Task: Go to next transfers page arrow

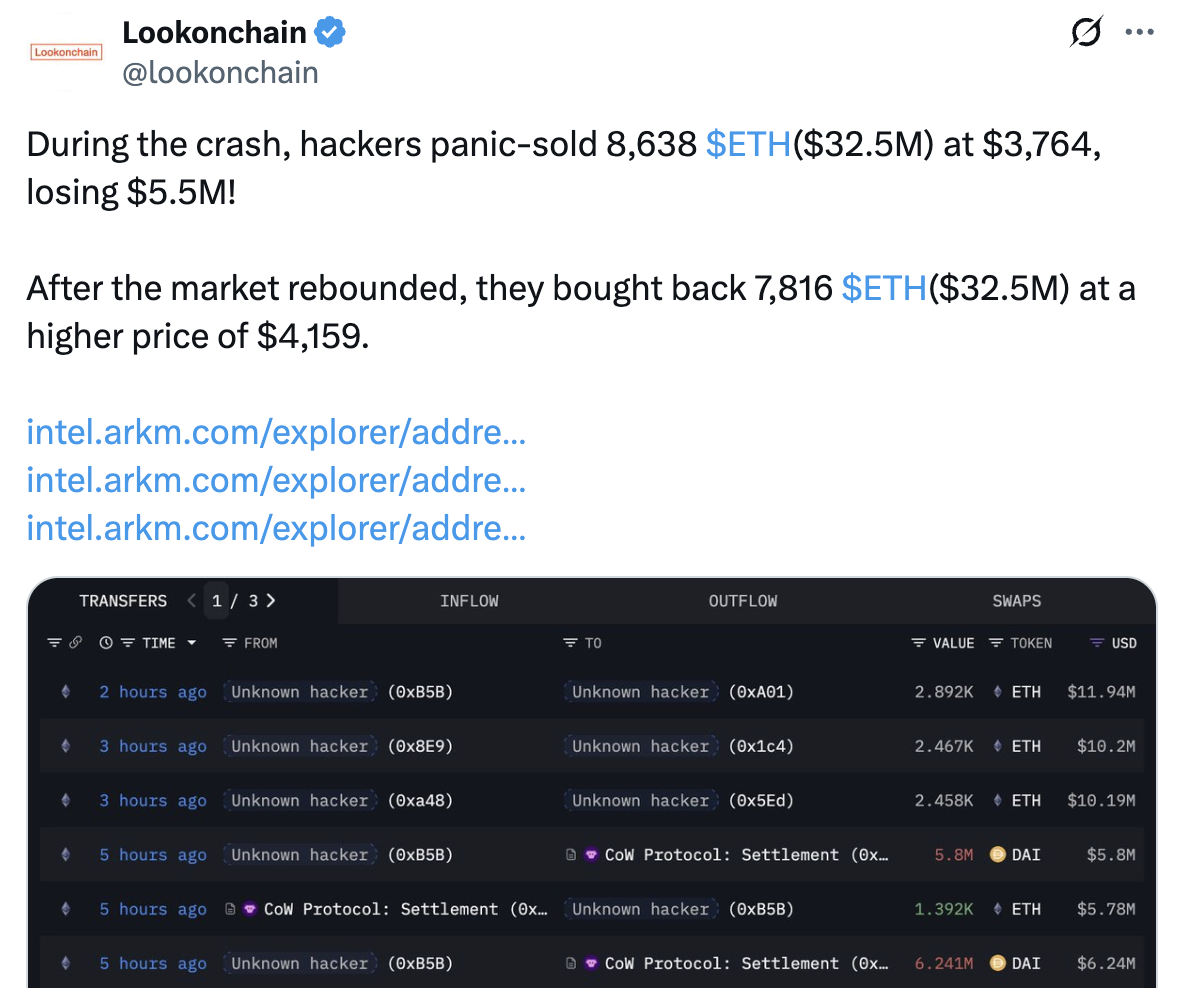Action: (x=271, y=601)
